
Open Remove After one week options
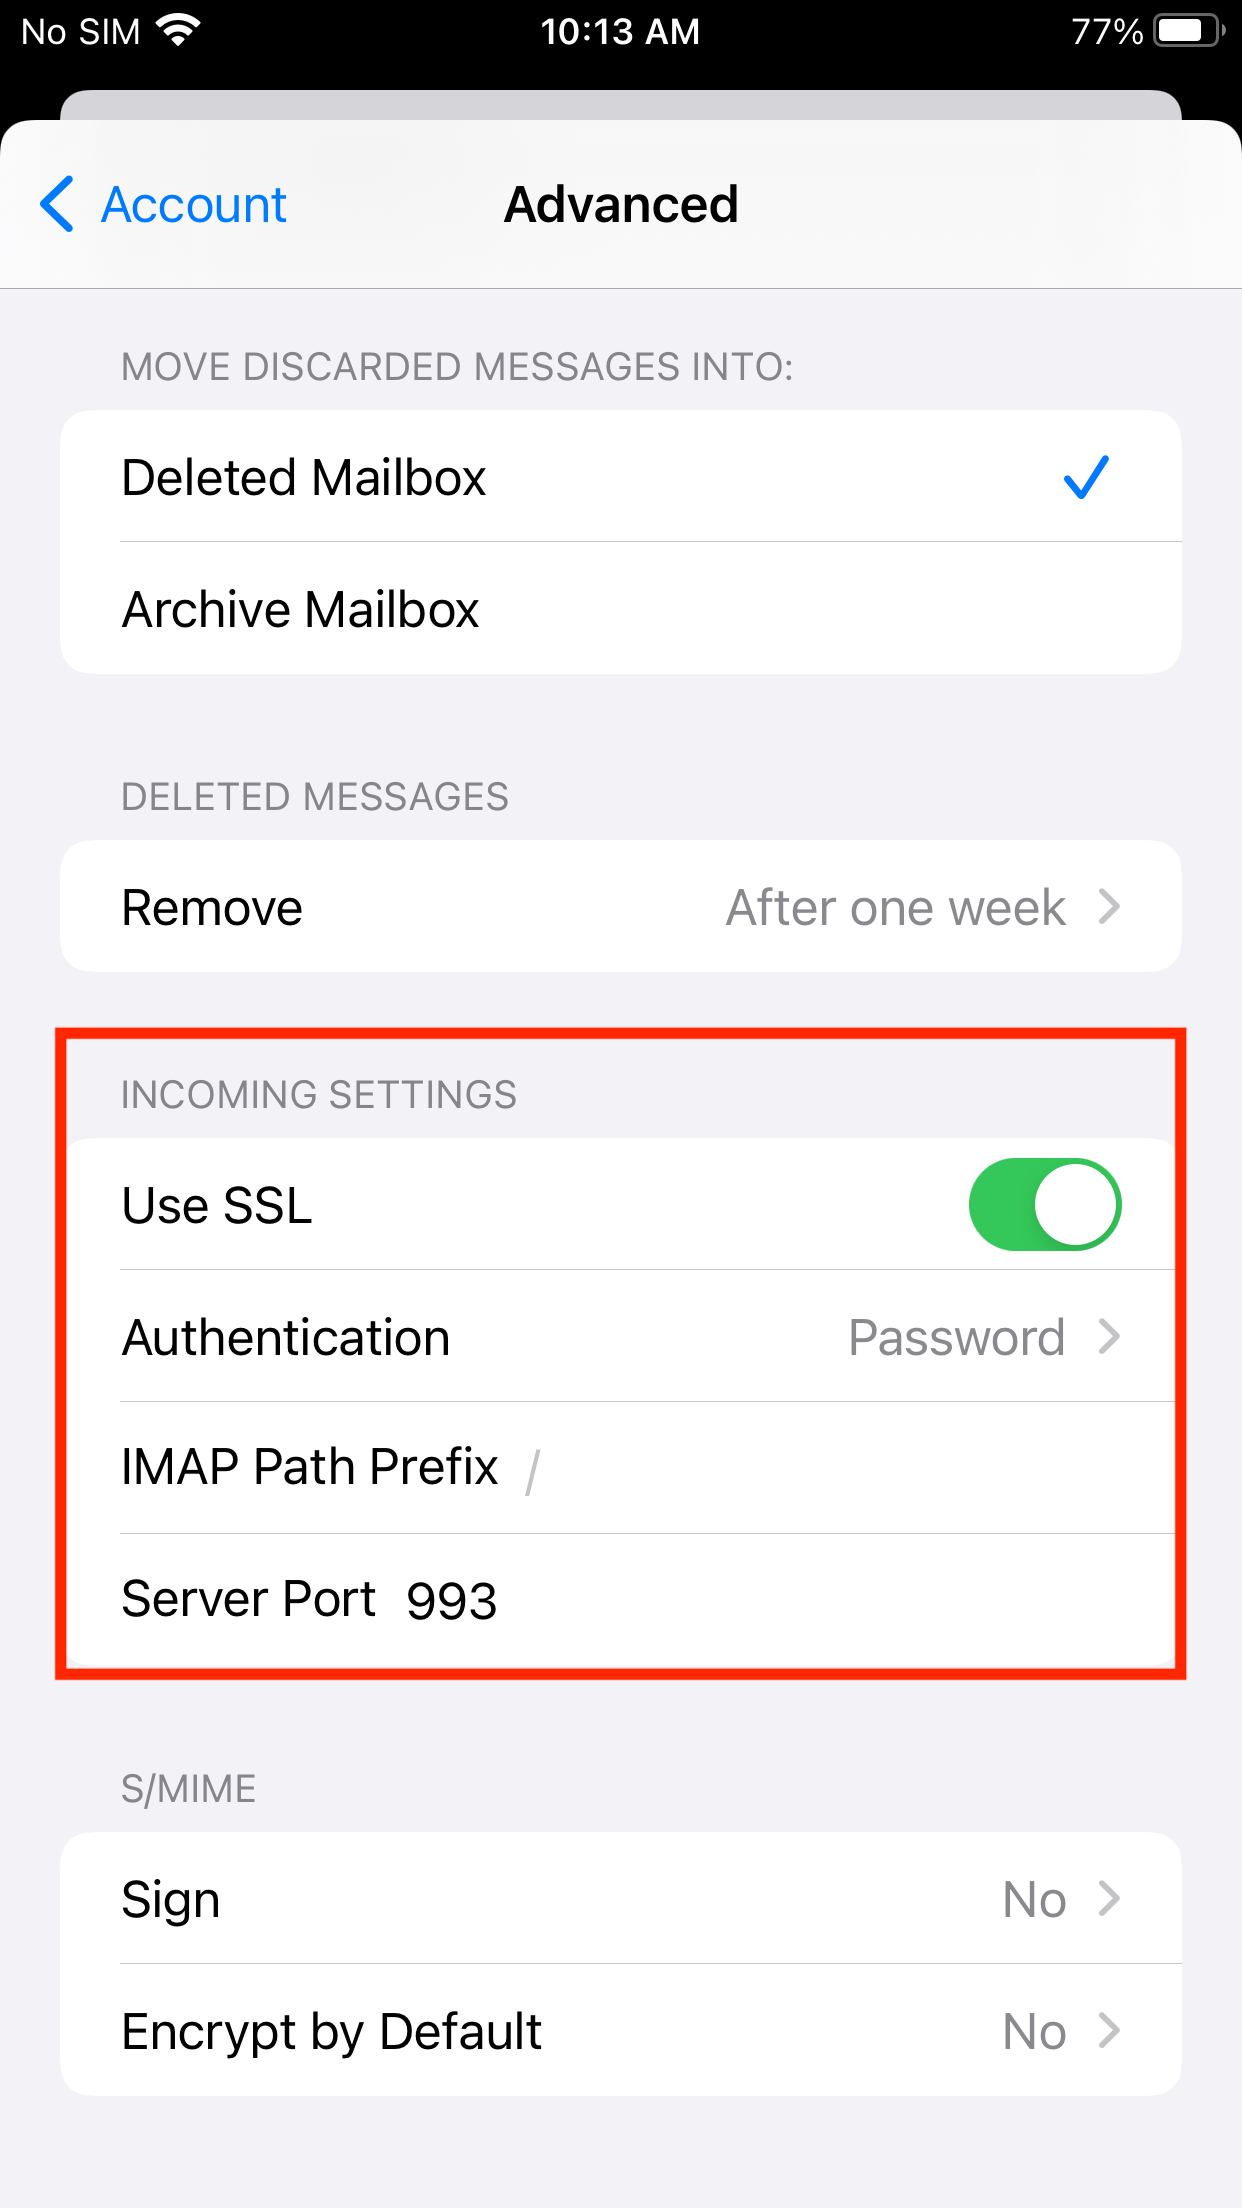[x=621, y=906]
